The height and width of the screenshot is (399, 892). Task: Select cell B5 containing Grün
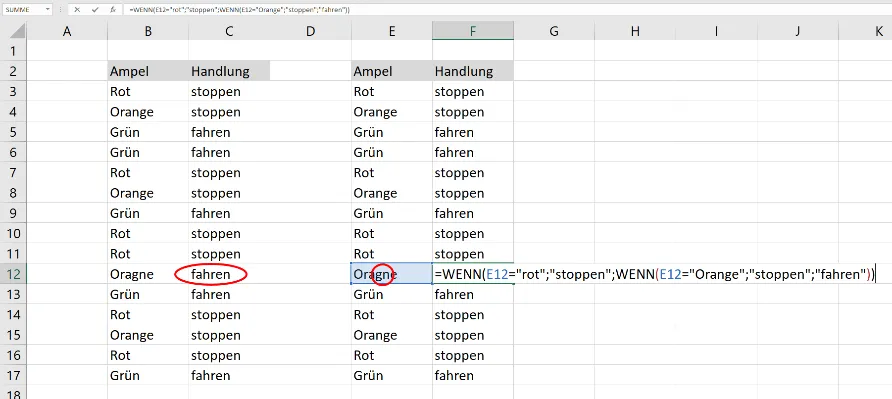(148, 133)
